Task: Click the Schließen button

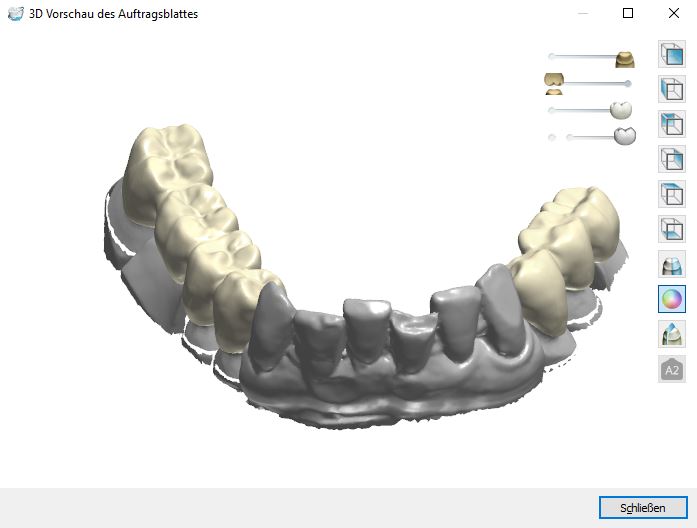Action: click(643, 508)
